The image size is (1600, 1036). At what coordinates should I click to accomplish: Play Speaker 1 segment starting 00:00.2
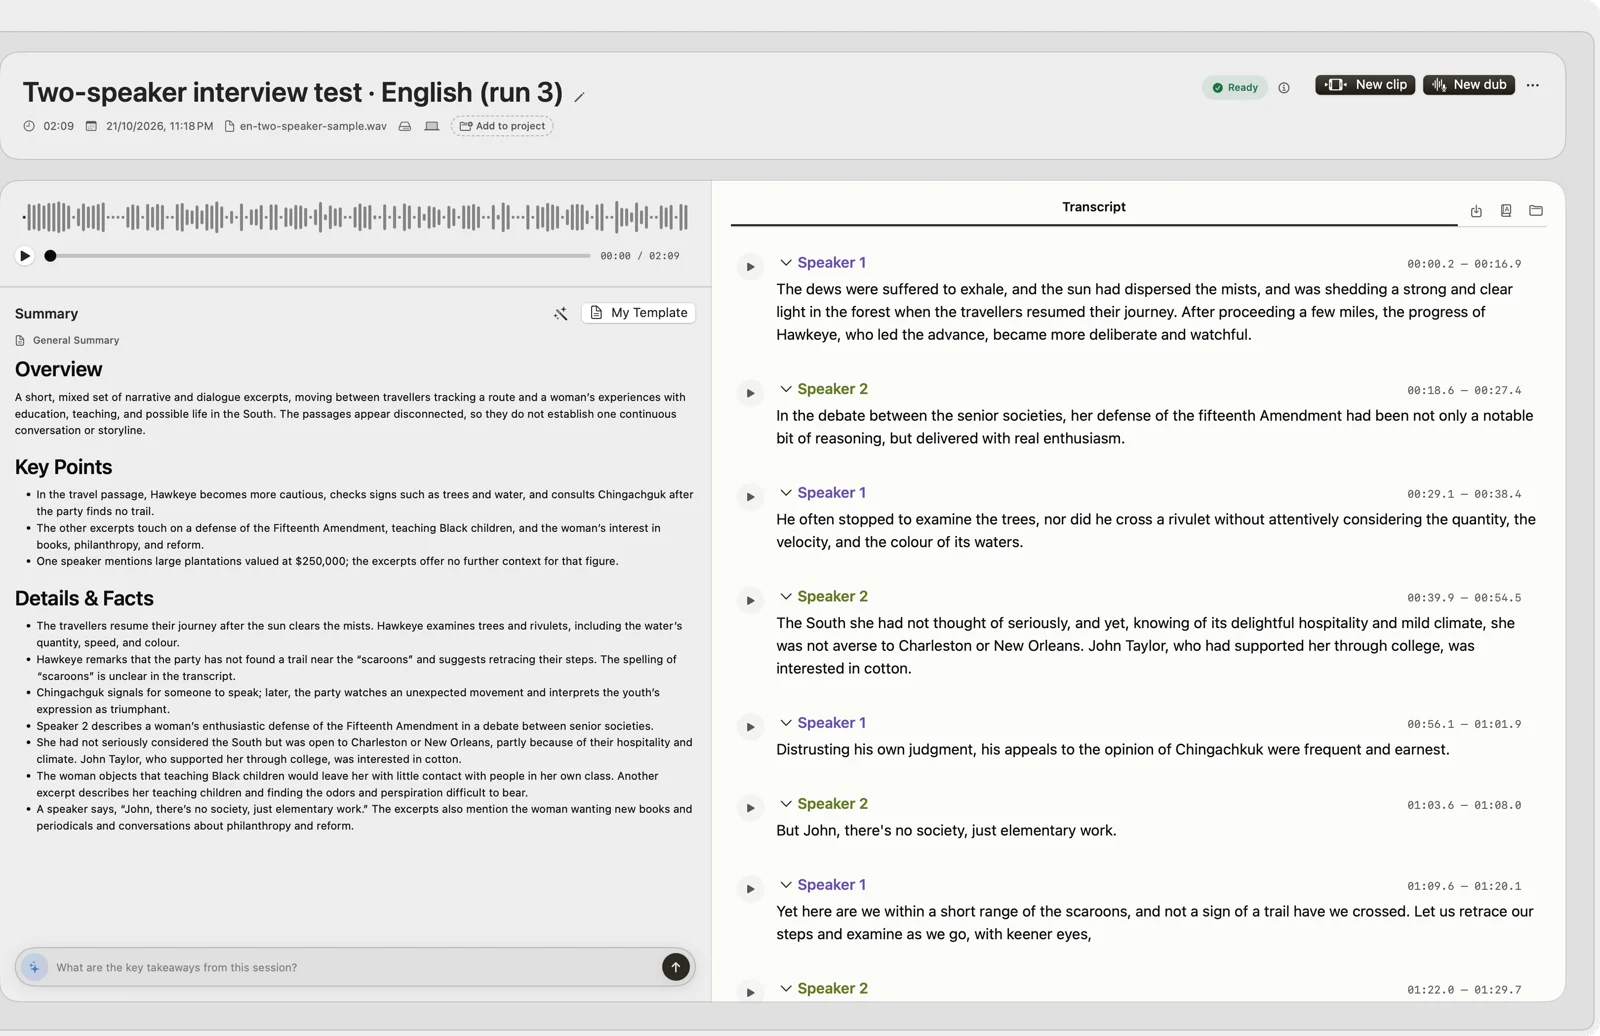click(750, 267)
